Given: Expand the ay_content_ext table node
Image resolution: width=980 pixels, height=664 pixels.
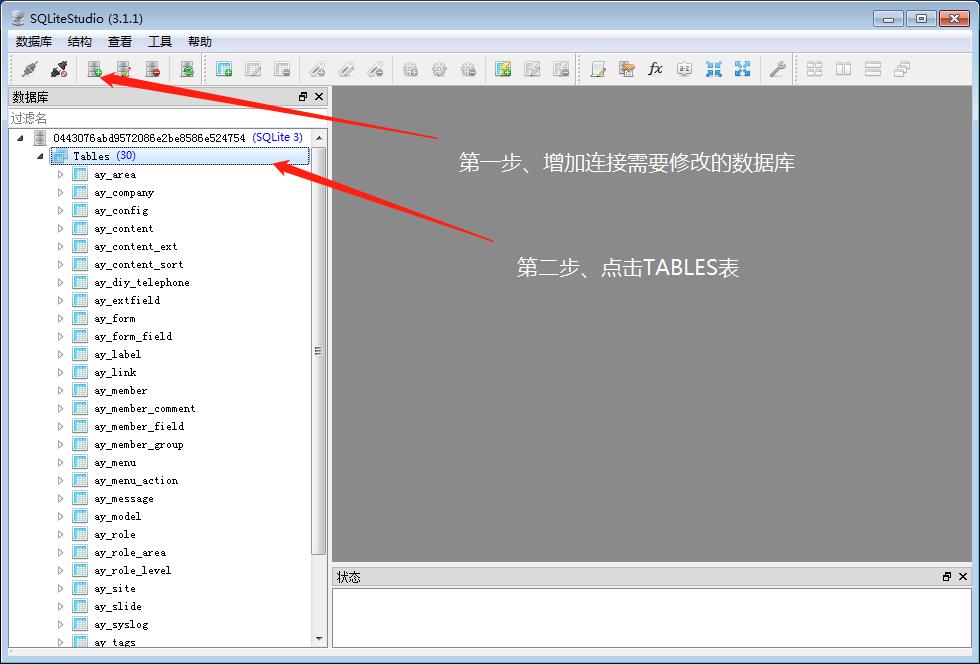Looking at the screenshot, I should pyautogui.click(x=61, y=246).
